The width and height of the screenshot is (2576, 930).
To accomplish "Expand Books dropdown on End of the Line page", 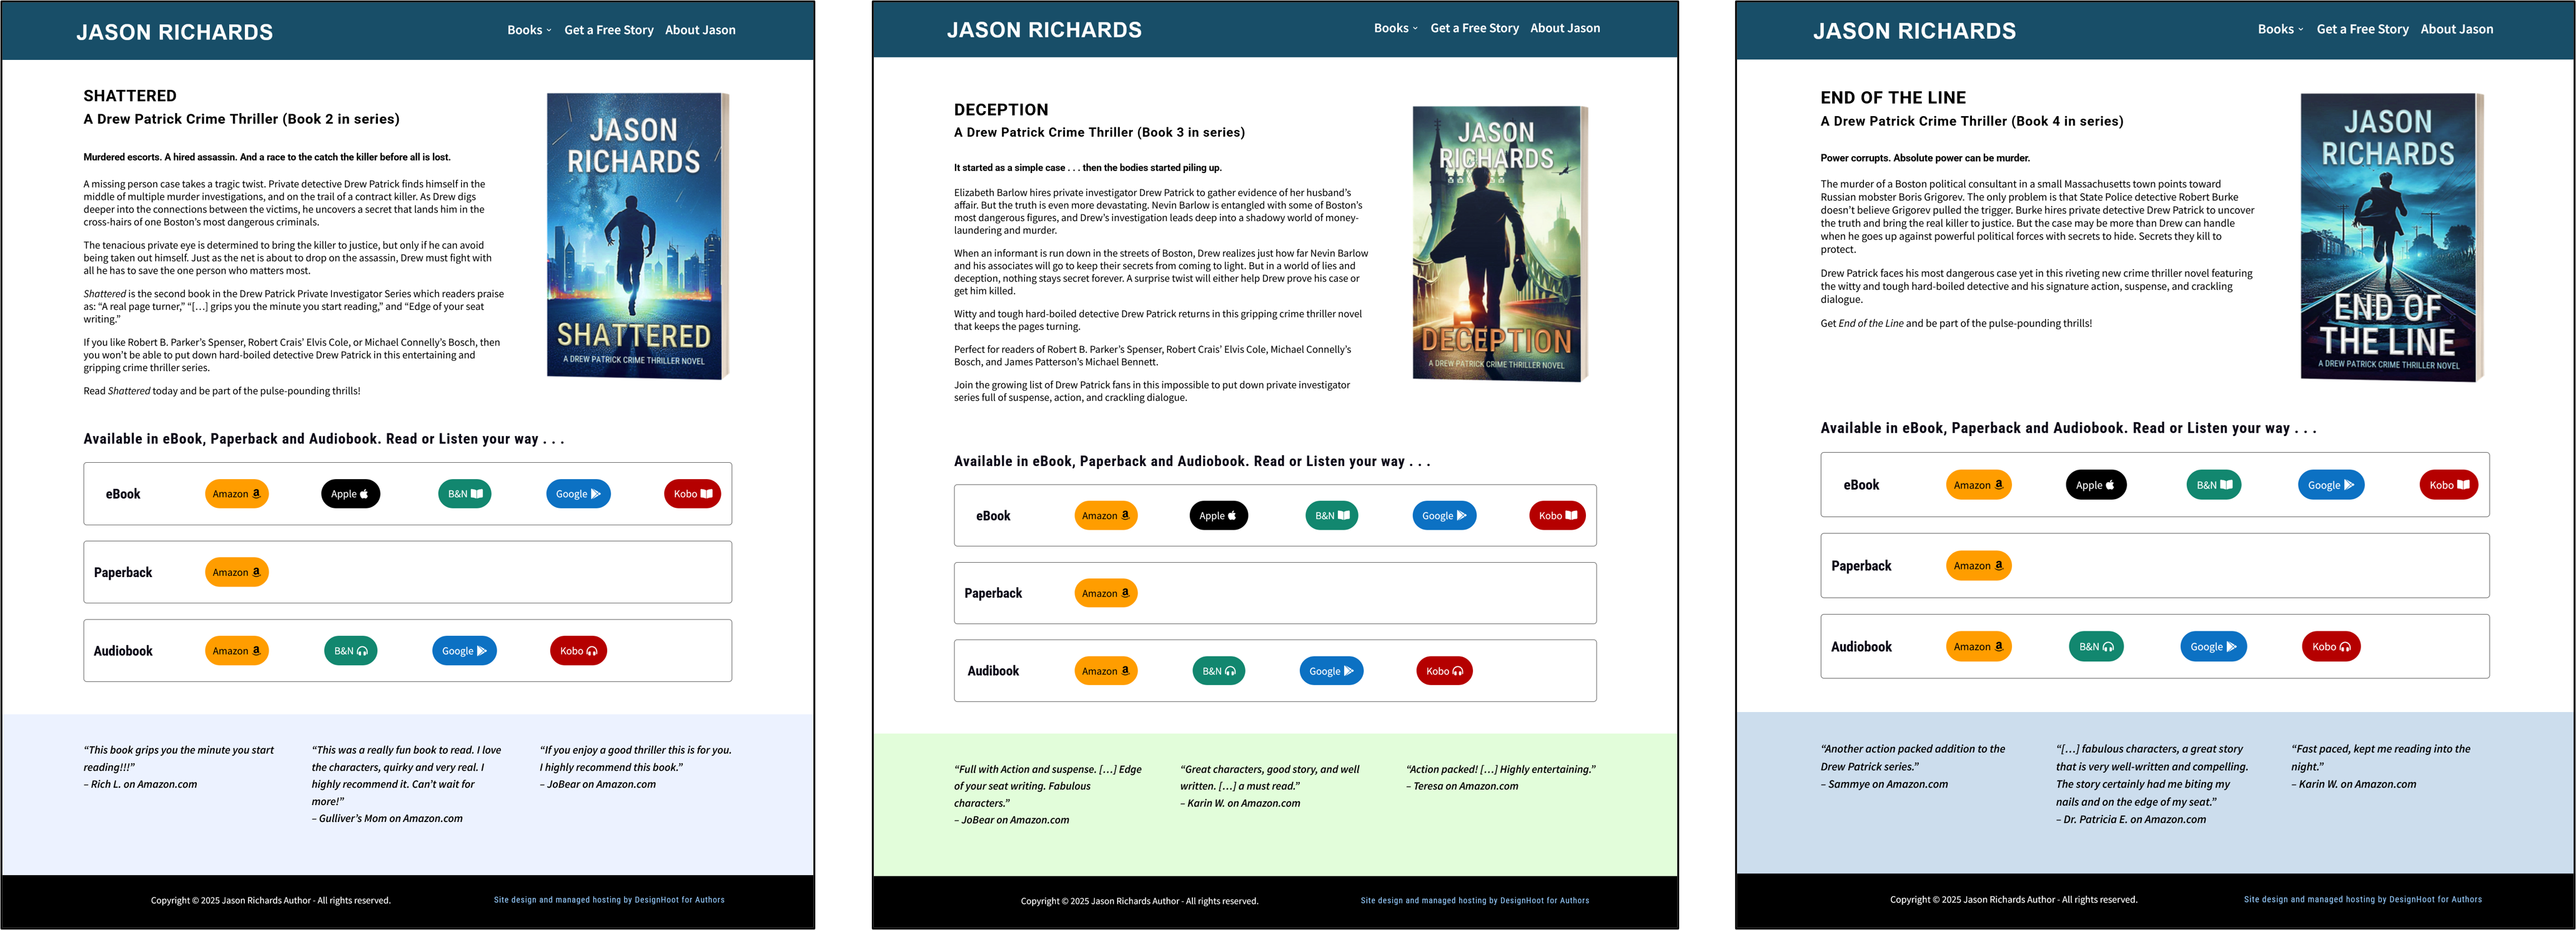I will pyautogui.click(x=2279, y=29).
